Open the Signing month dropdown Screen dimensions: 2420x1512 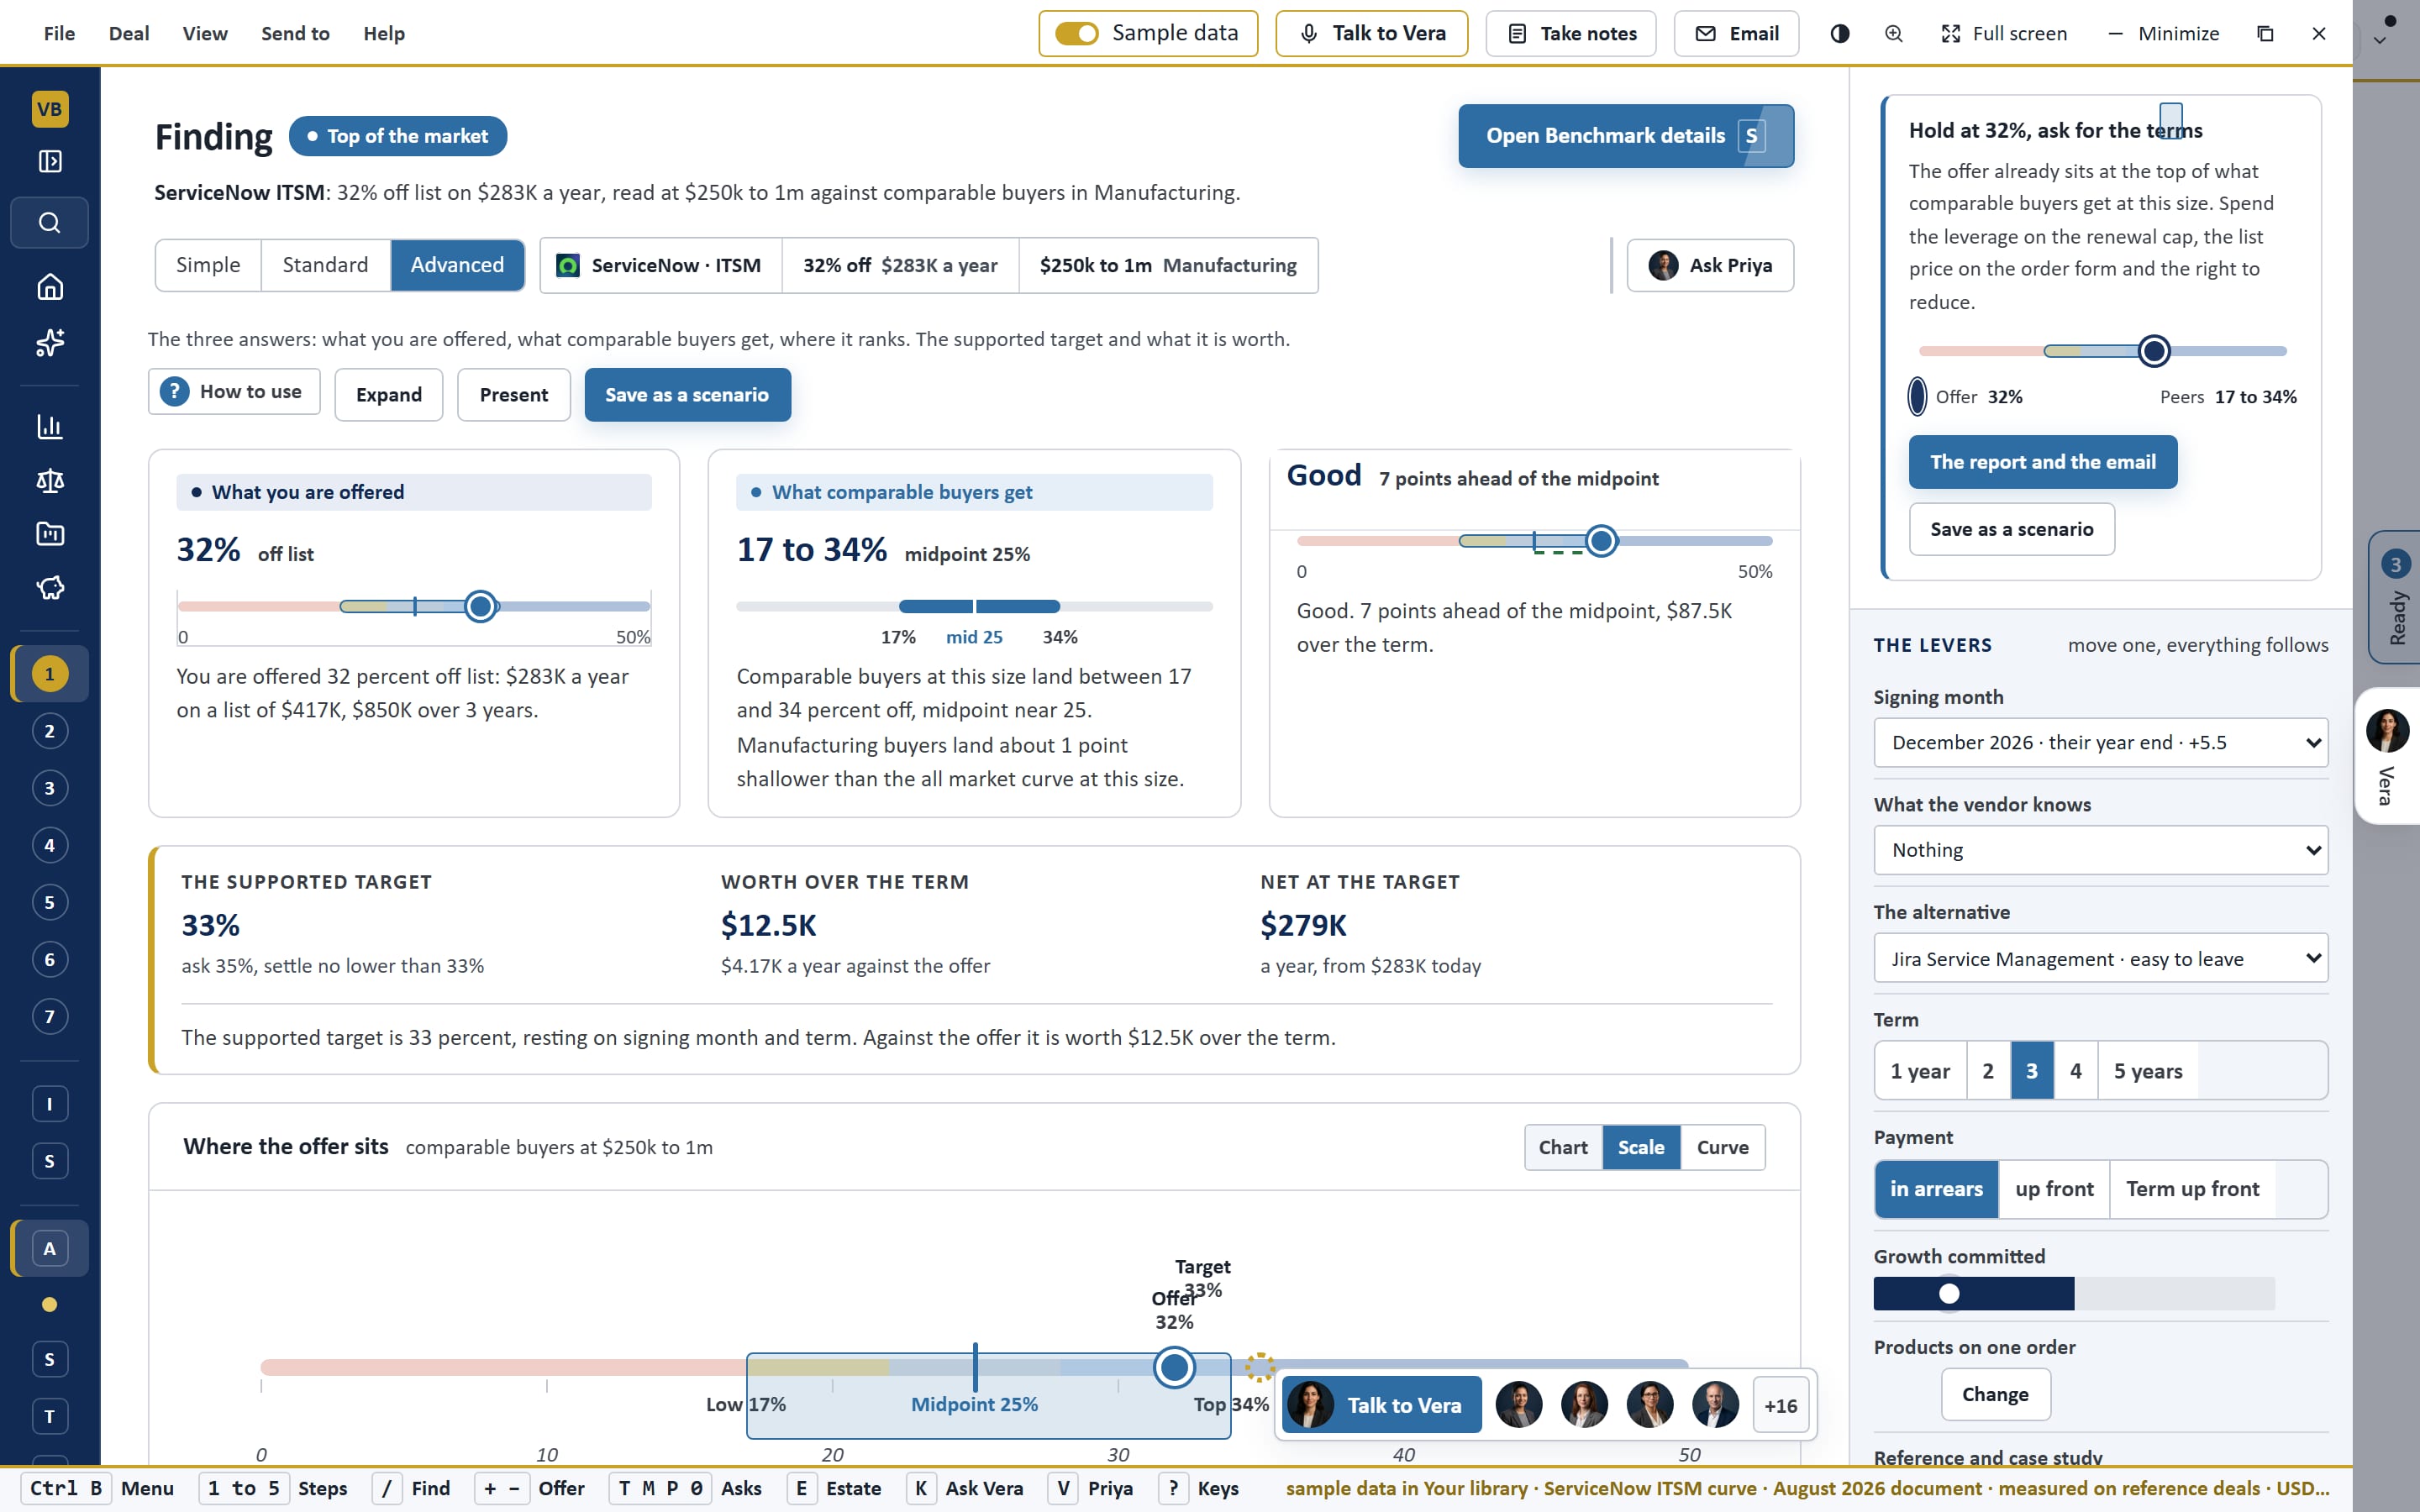click(x=2100, y=743)
